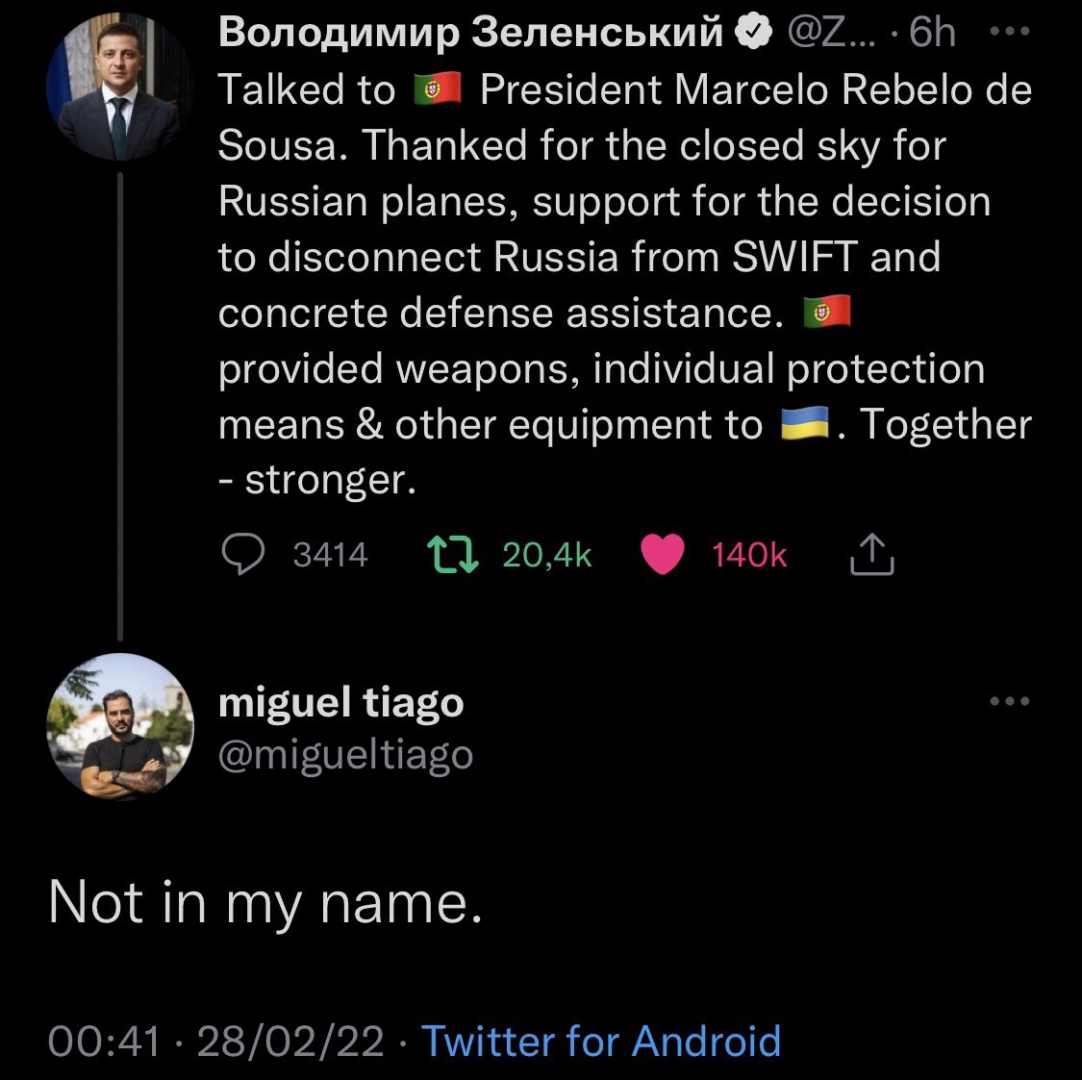Click the Twitter for Android link

(600, 1041)
